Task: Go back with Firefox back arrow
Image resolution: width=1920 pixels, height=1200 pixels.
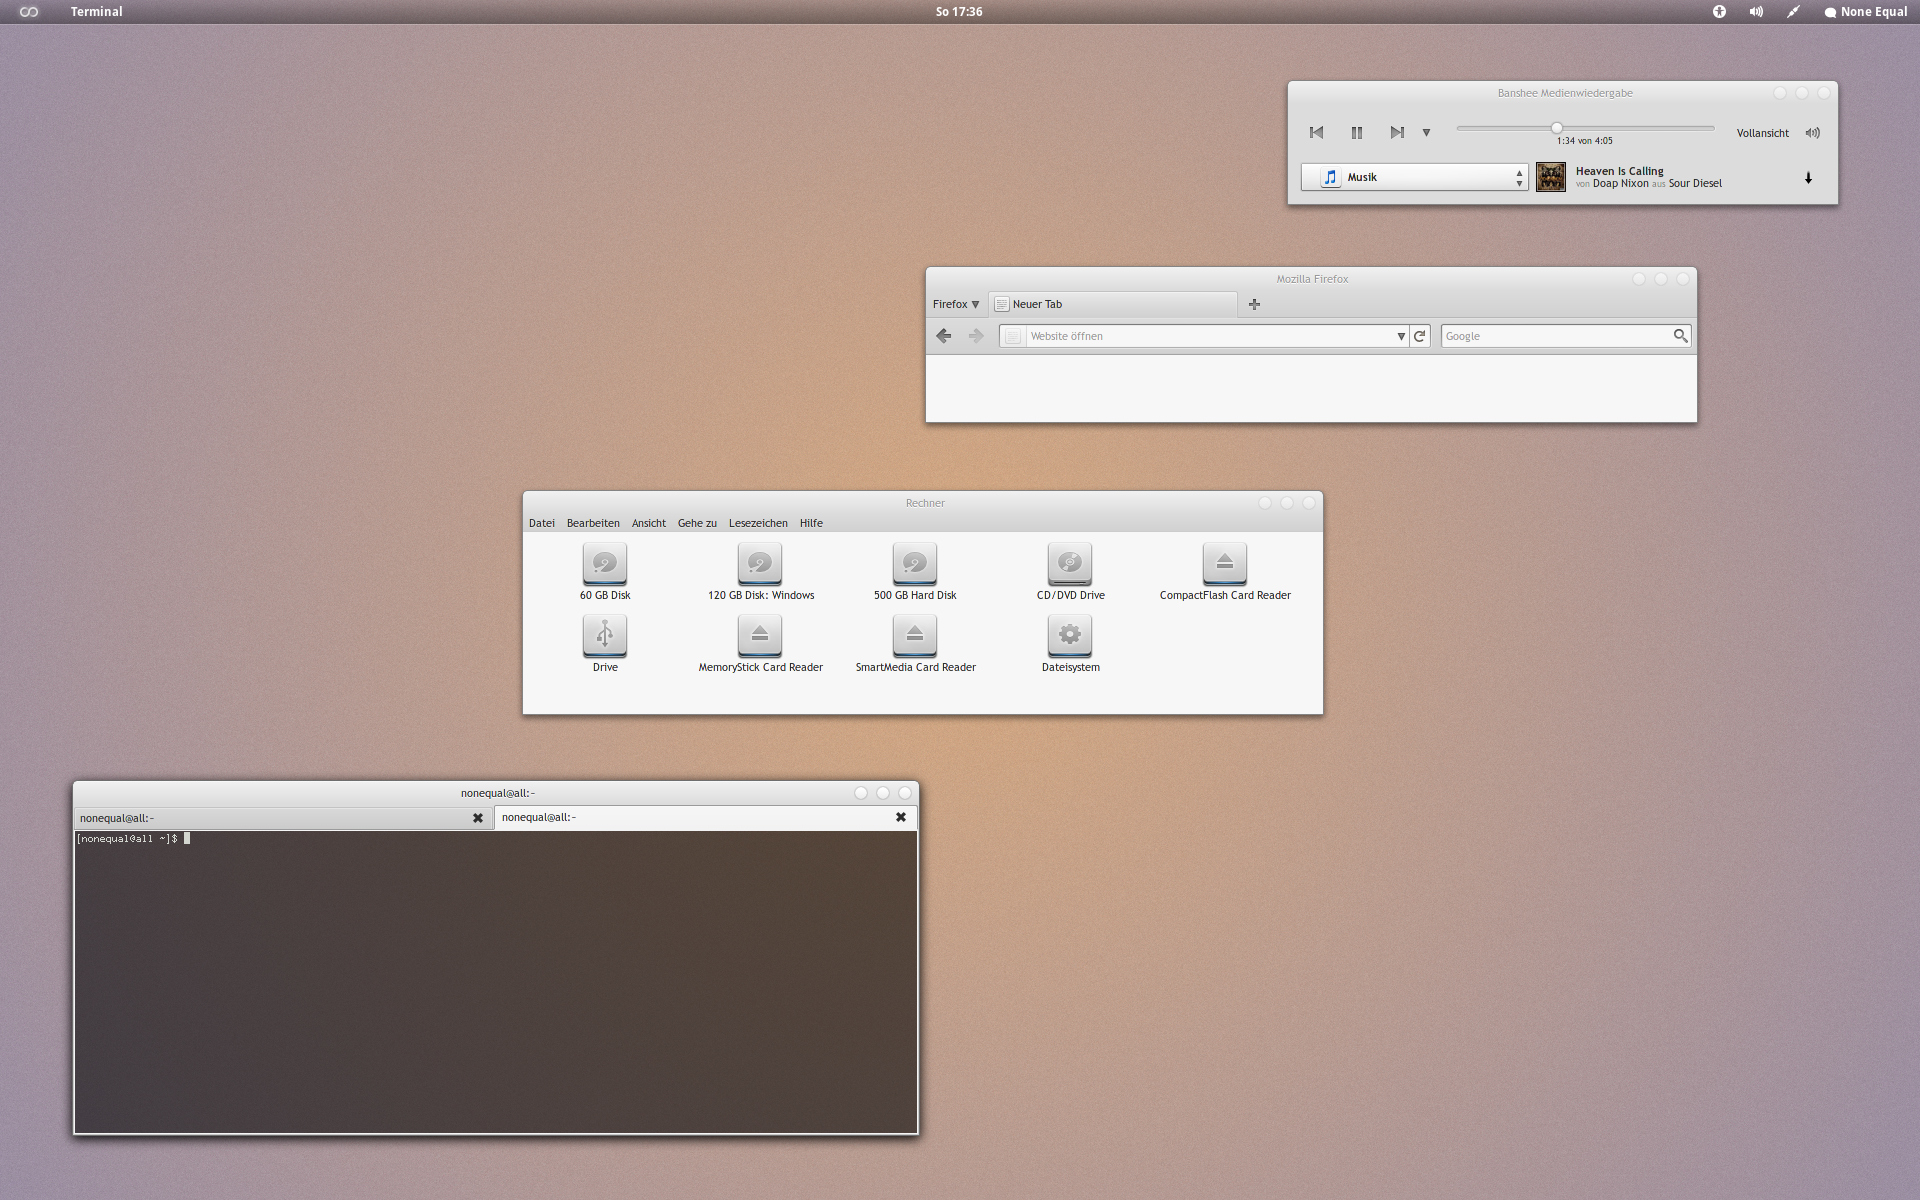Action: pyautogui.click(x=943, y=336)
